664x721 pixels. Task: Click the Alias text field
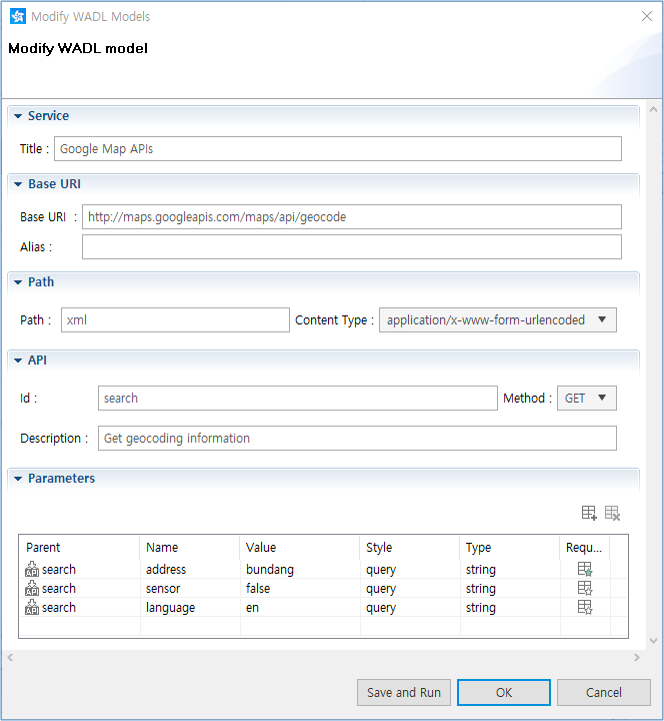351,247
